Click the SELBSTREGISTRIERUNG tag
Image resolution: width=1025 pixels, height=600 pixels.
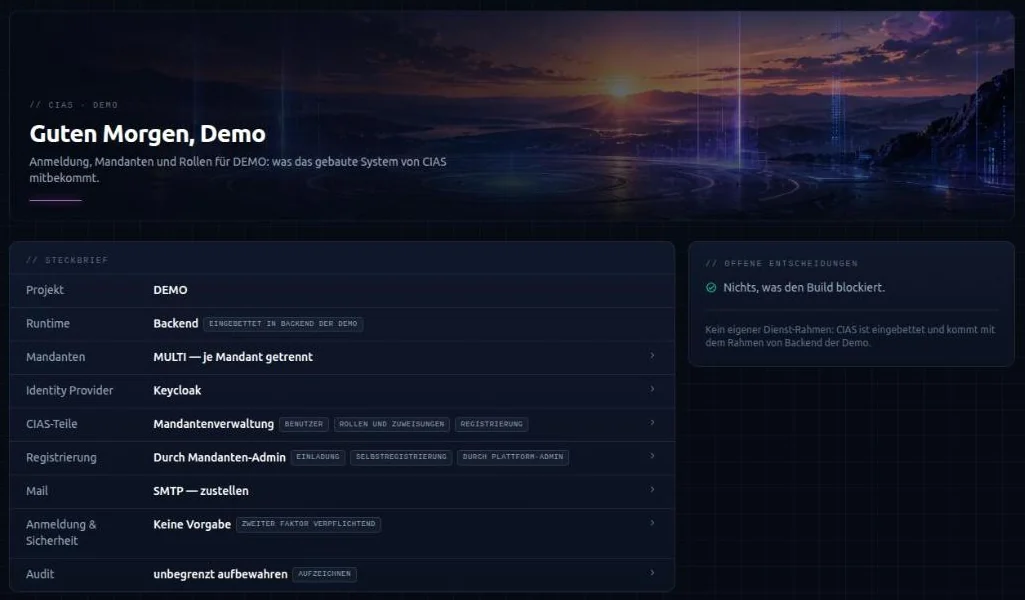pos(401,457)
